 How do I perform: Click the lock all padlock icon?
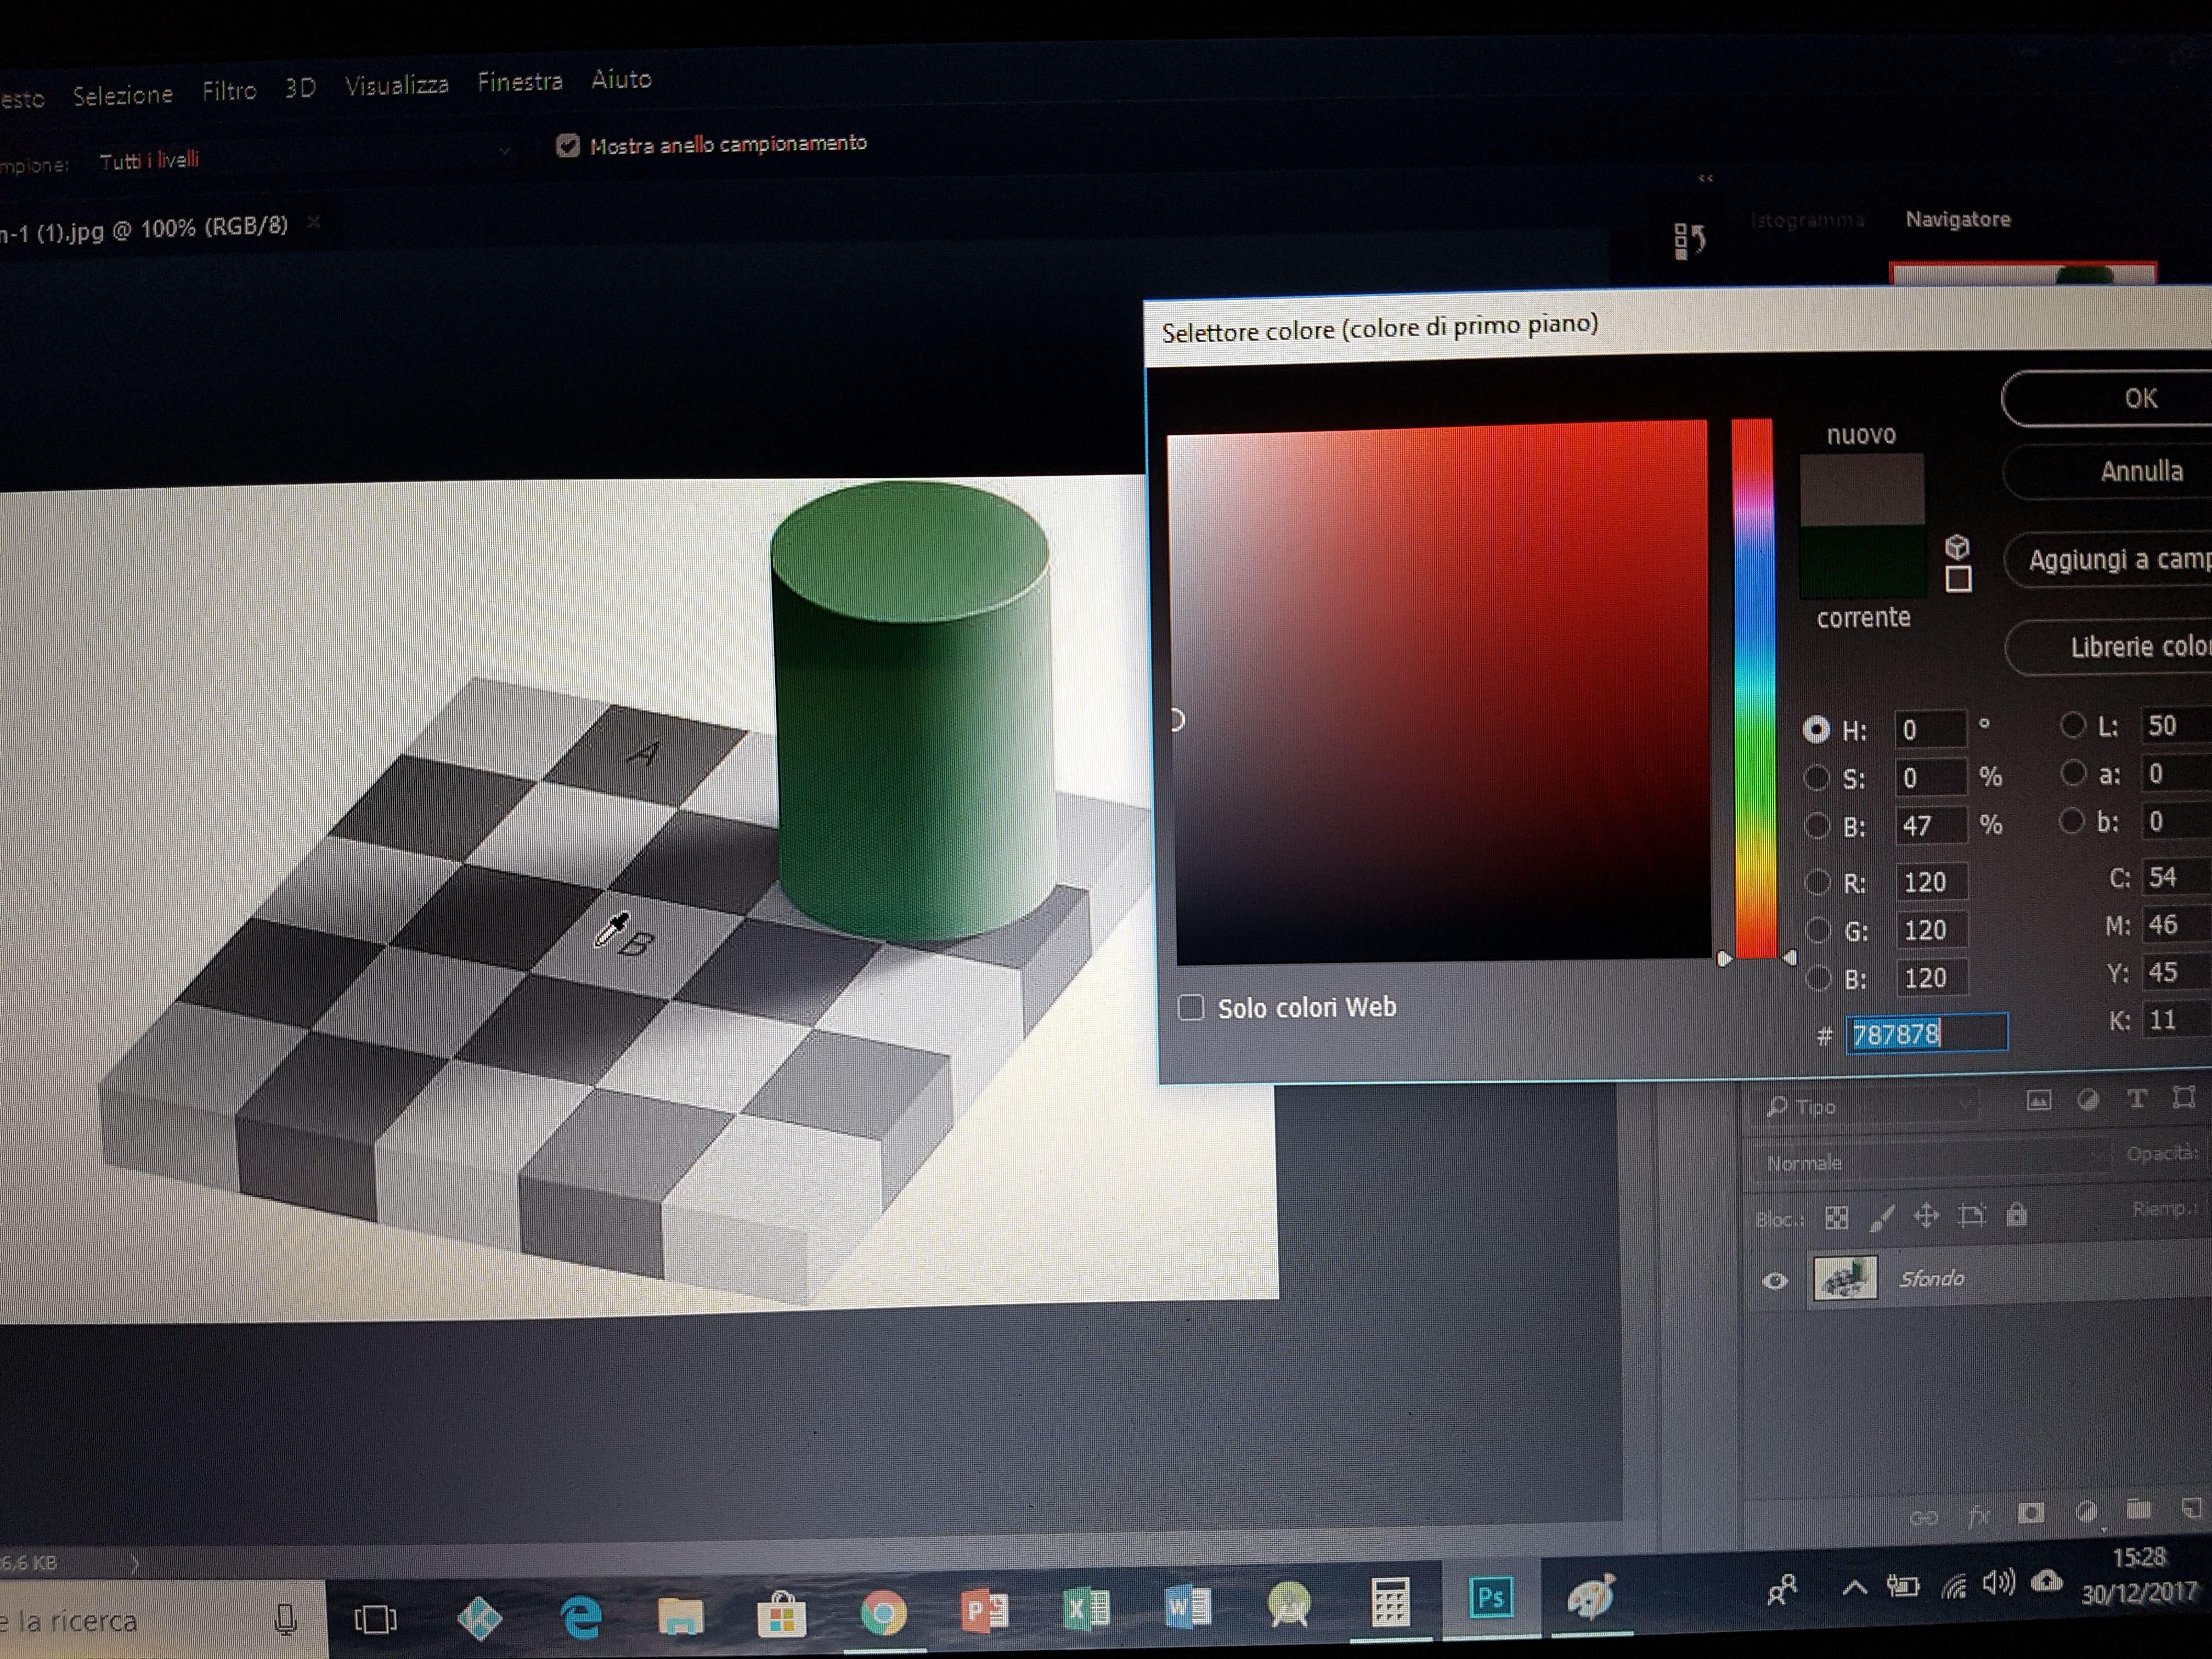pyautogui.click(x=2016, y=1214)
